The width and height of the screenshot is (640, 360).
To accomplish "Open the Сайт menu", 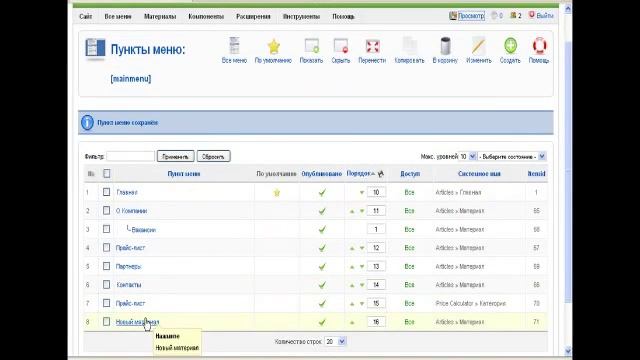I will tap(86, 16).
